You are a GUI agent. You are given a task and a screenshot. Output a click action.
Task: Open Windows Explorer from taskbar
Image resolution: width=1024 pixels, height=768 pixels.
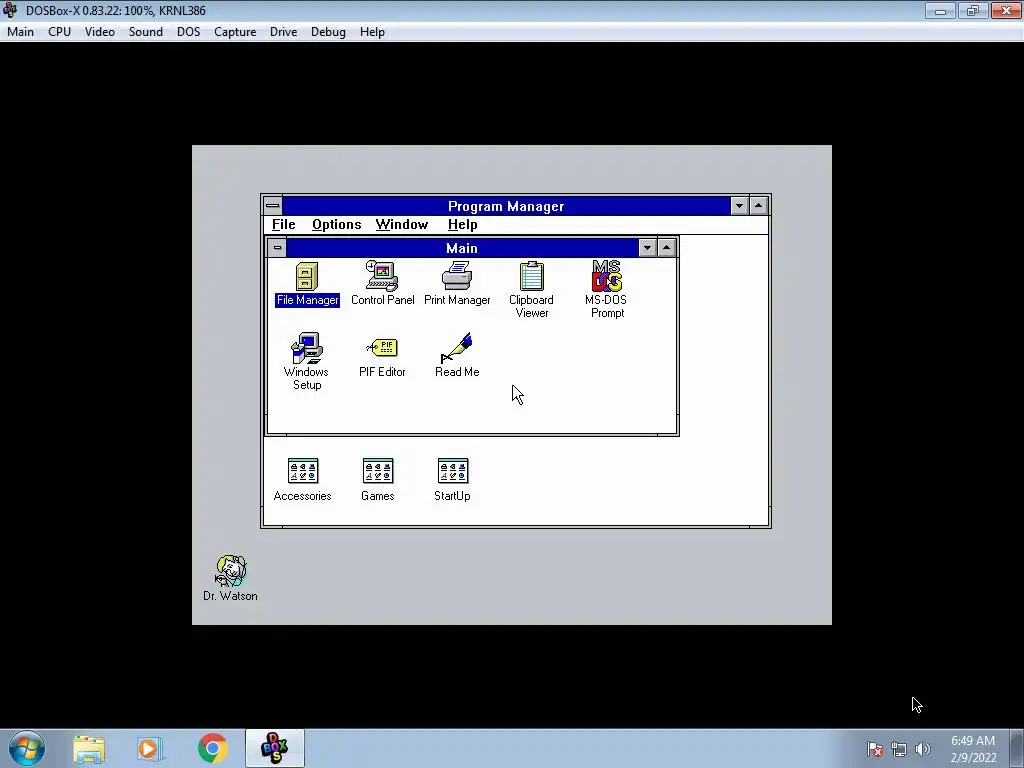(89, 748)
